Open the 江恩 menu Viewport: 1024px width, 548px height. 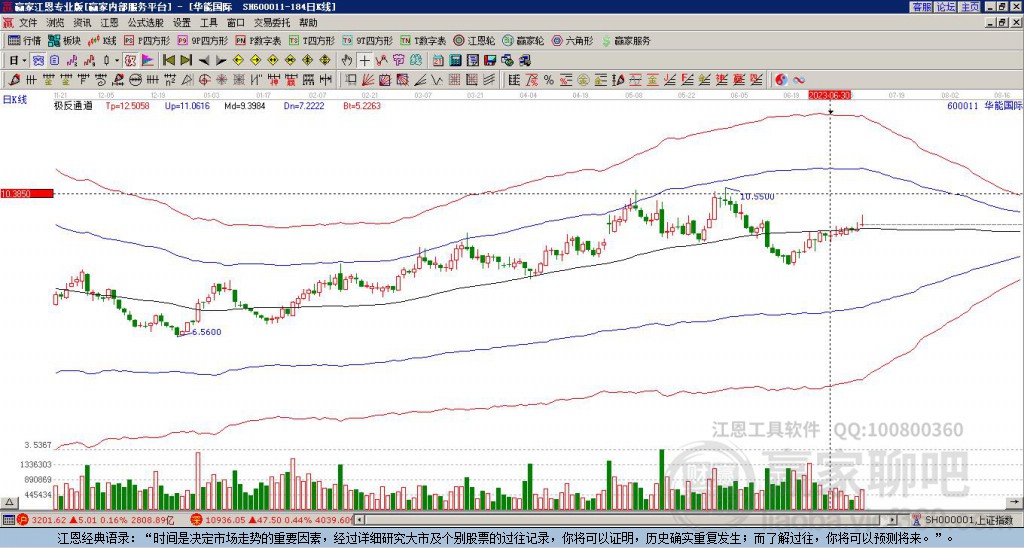click(x=109, y=23)
